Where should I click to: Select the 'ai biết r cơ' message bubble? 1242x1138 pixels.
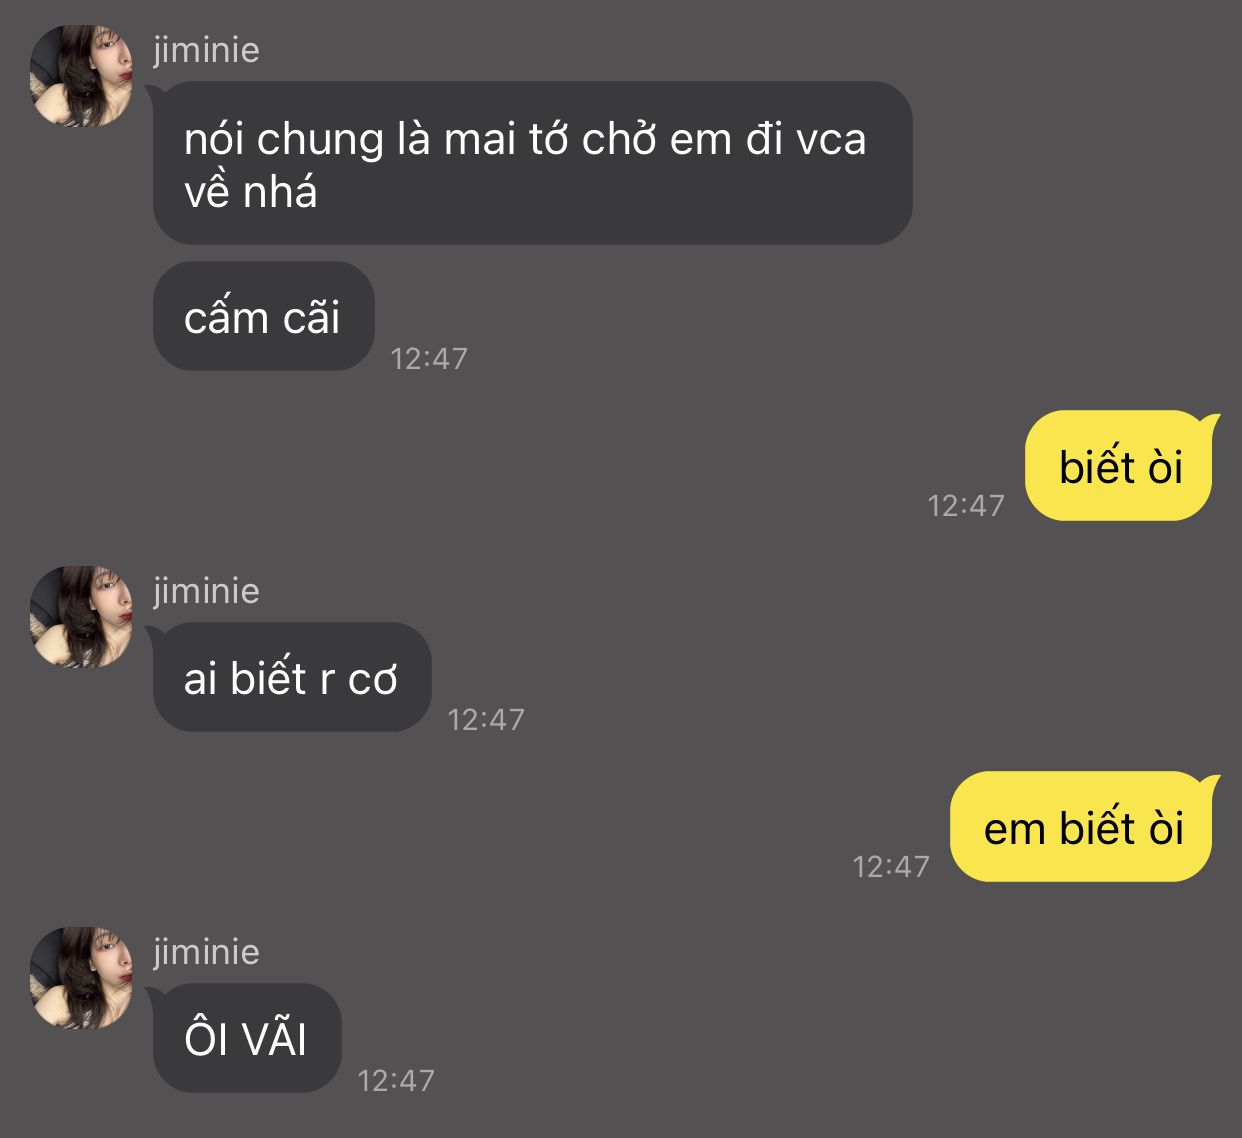pos(291,677)
